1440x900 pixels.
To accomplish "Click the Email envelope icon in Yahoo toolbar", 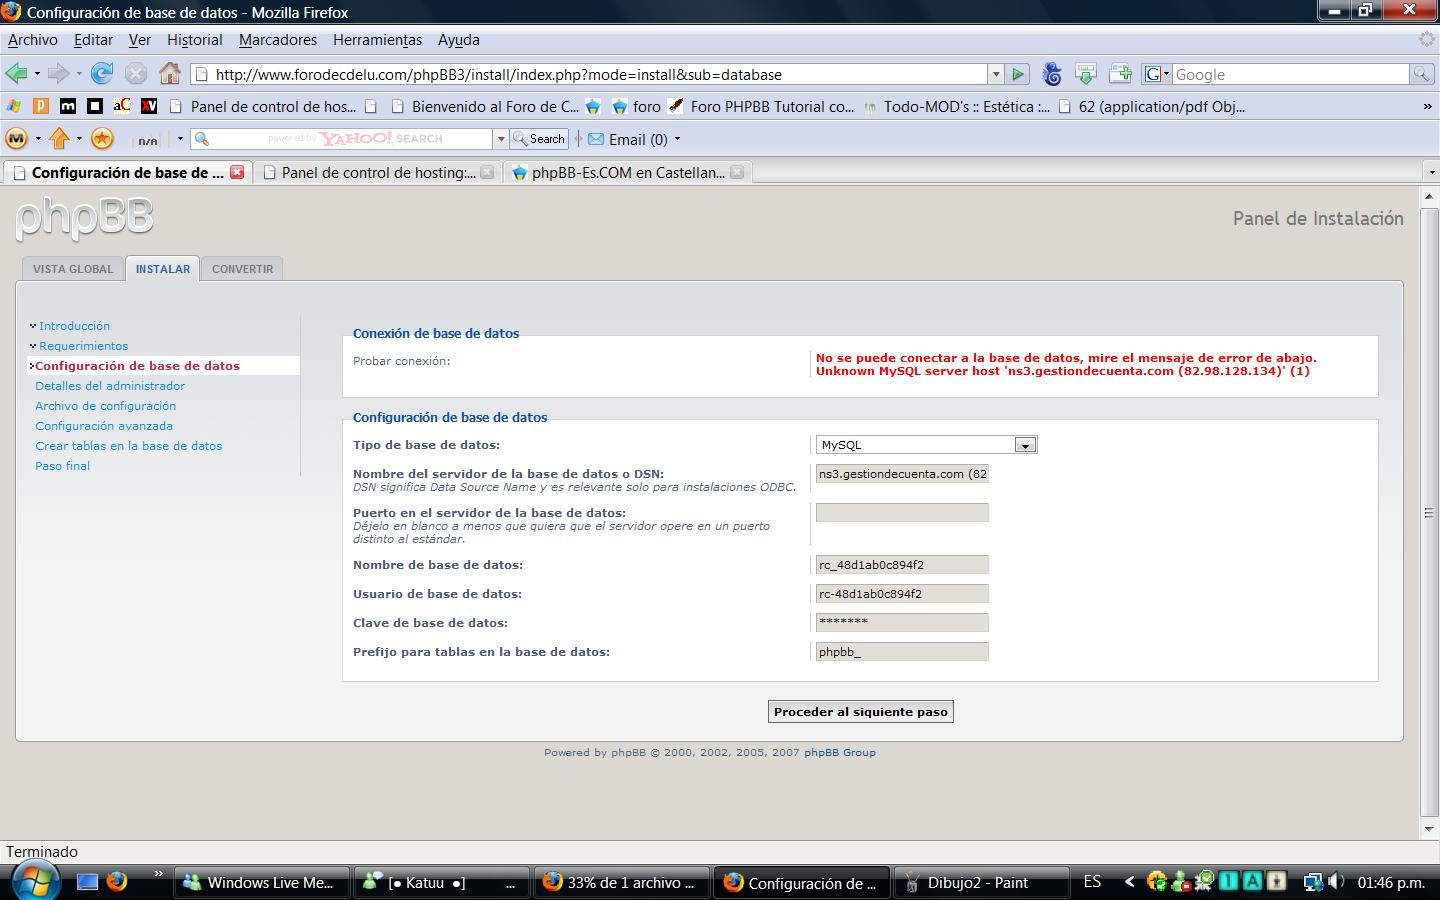I will (596, 139).
